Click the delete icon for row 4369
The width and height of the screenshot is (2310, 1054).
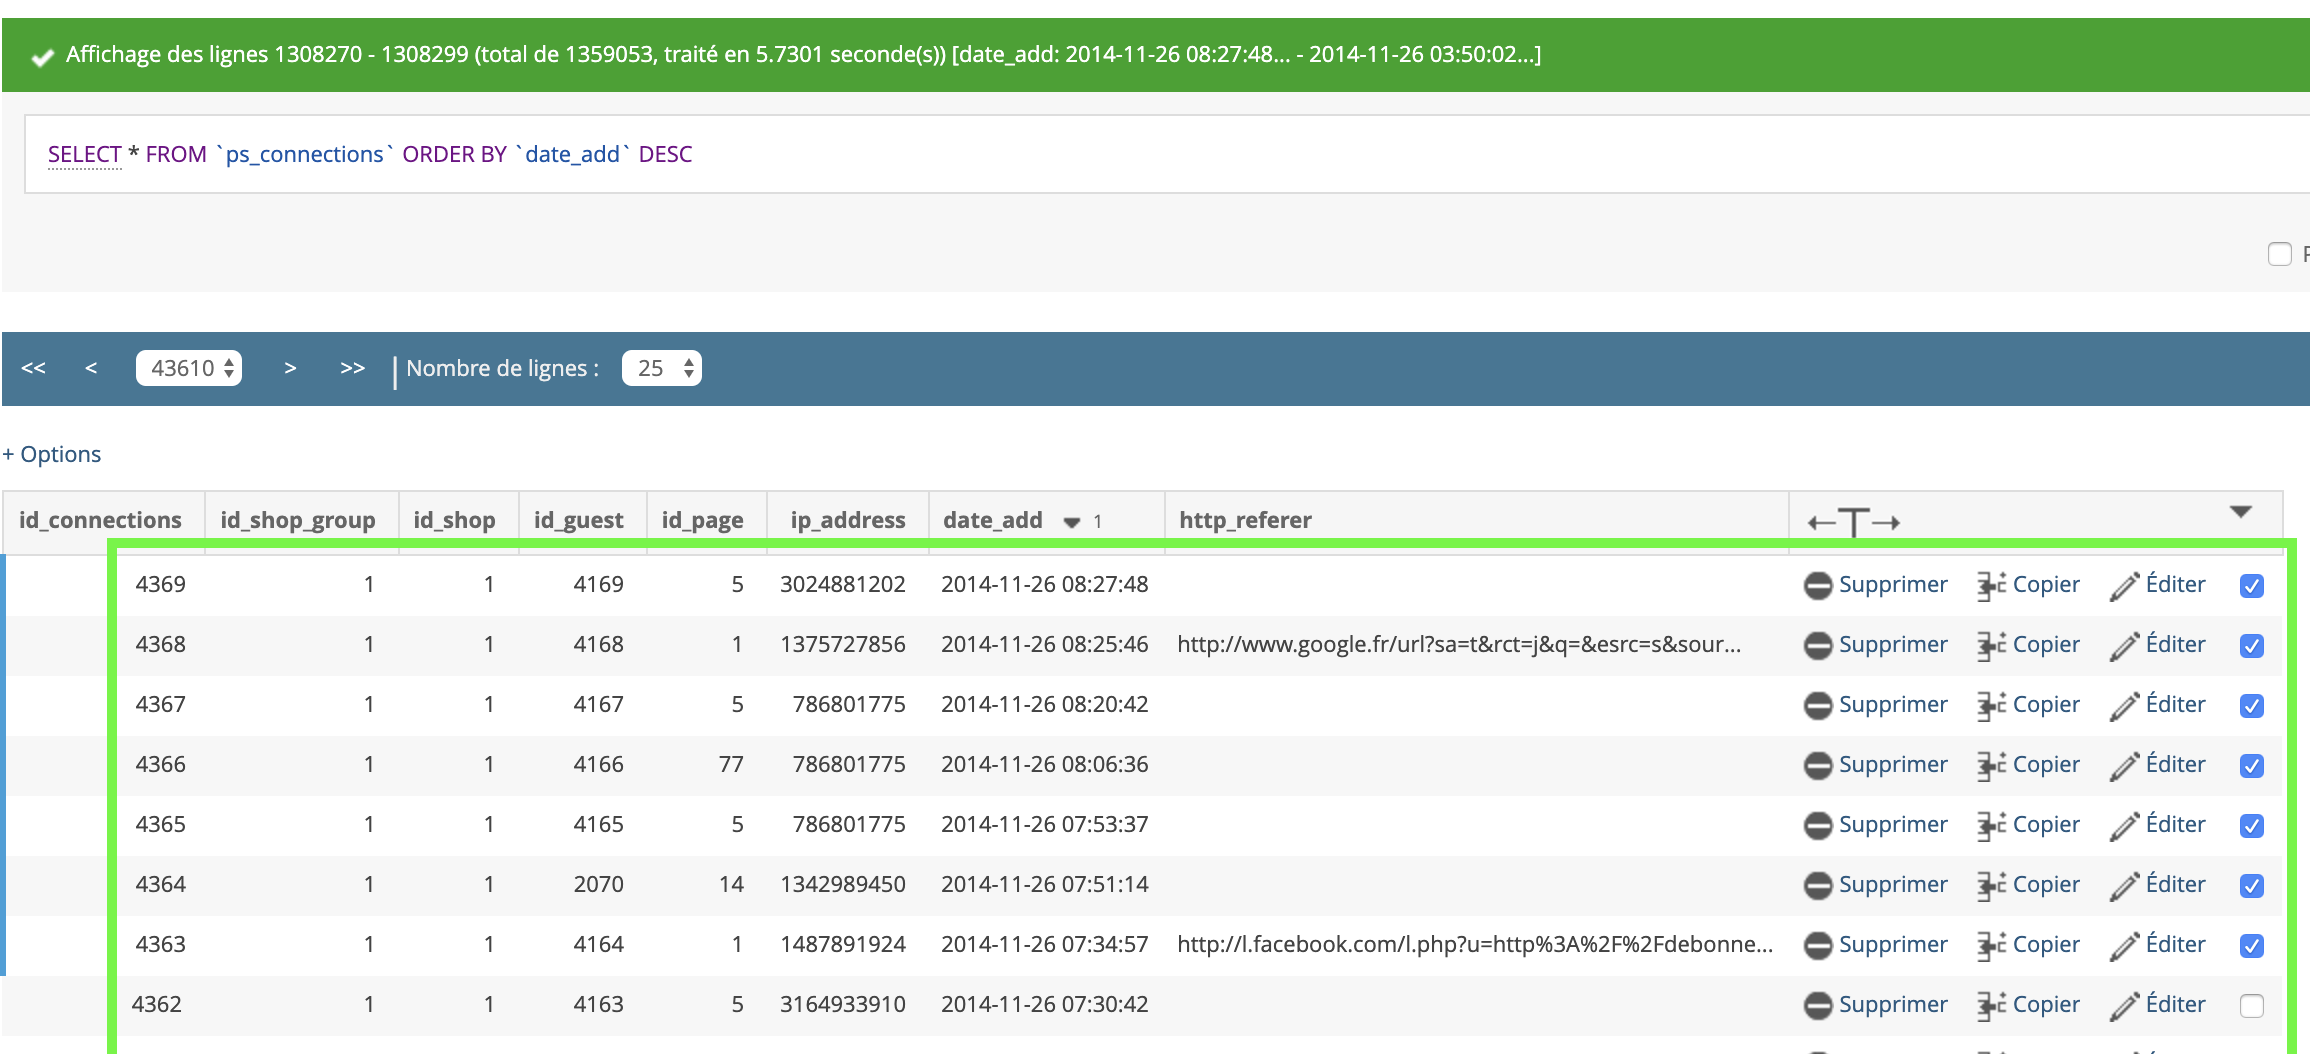[x=1817, y=585]
